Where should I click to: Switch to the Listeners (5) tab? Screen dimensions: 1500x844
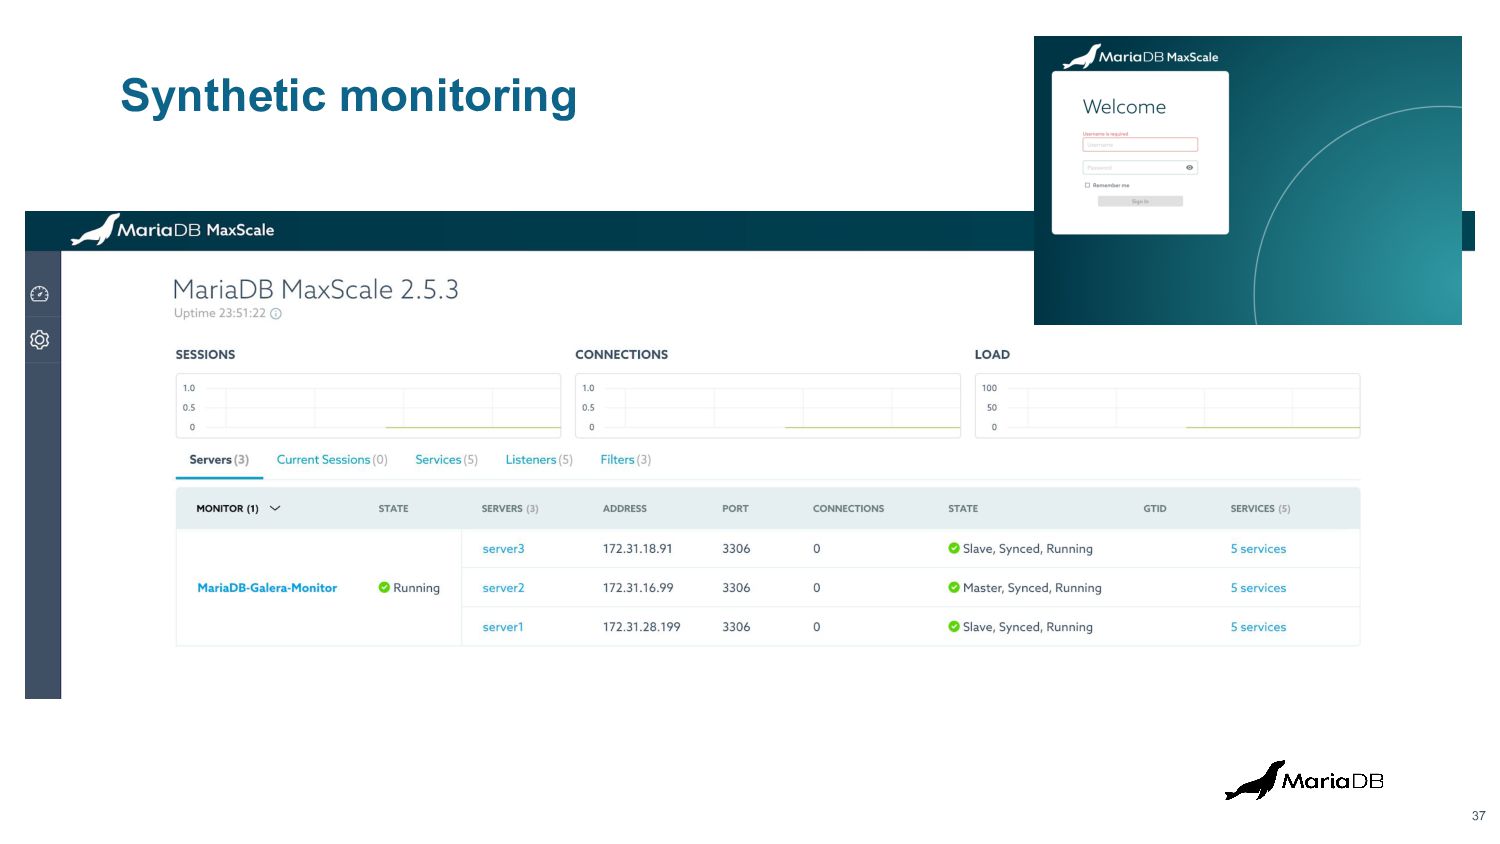539,460
